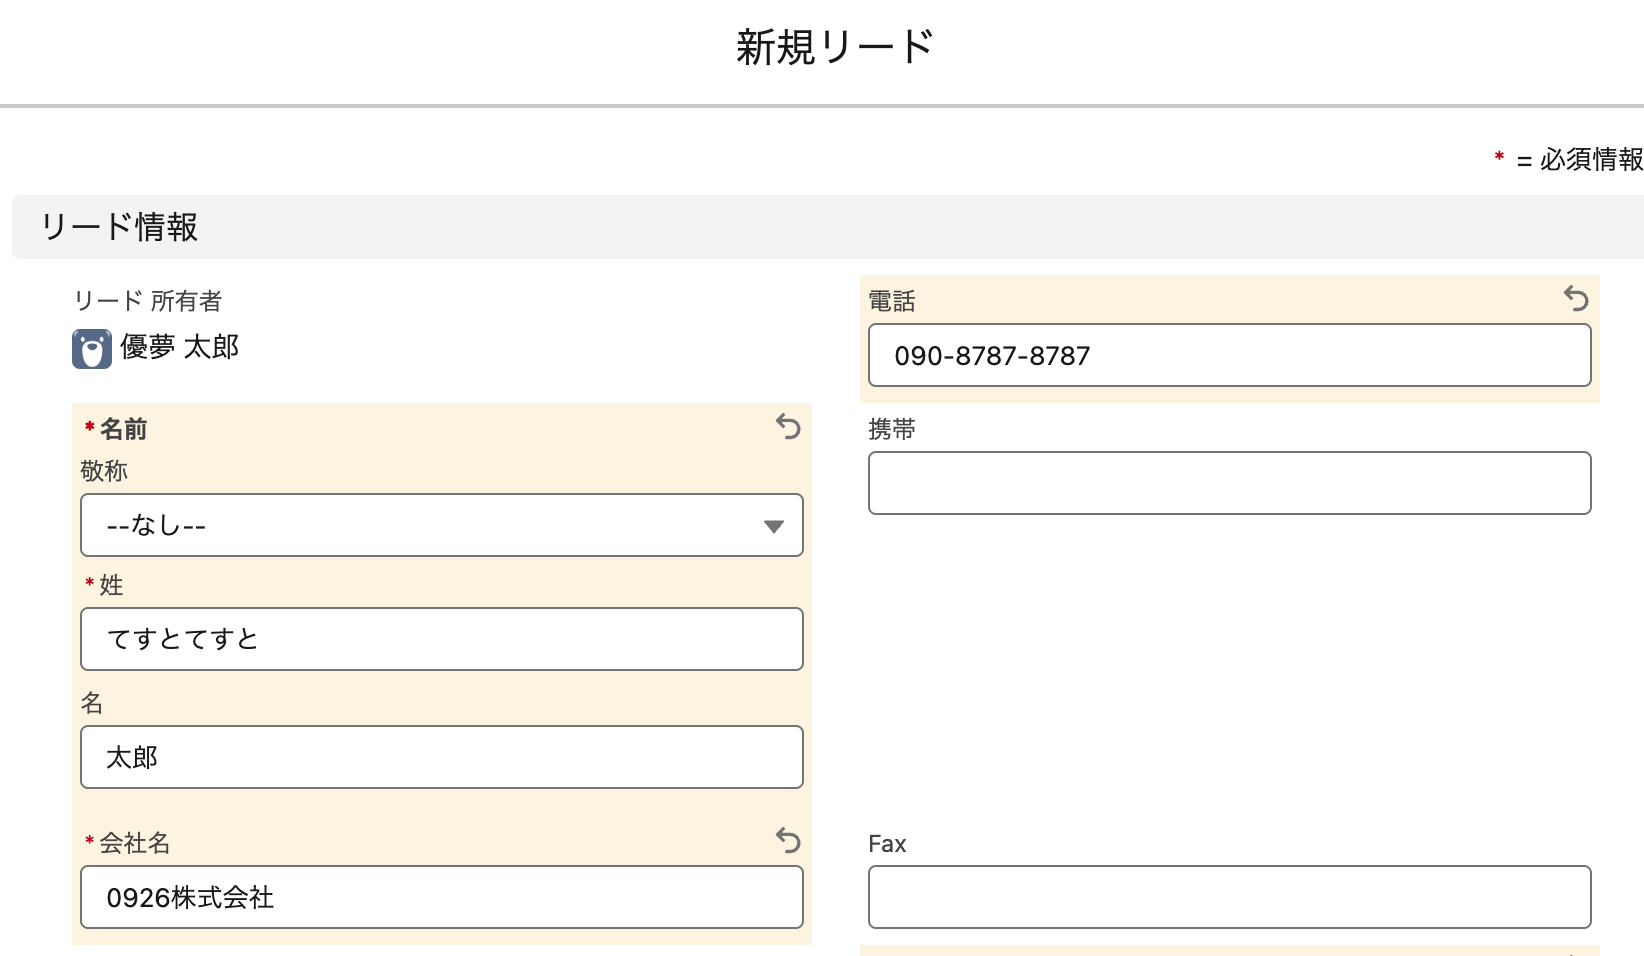Click the empty 携帯 input box
The width and height of the screenshot is (1644, 956).
pos(1229,483)
